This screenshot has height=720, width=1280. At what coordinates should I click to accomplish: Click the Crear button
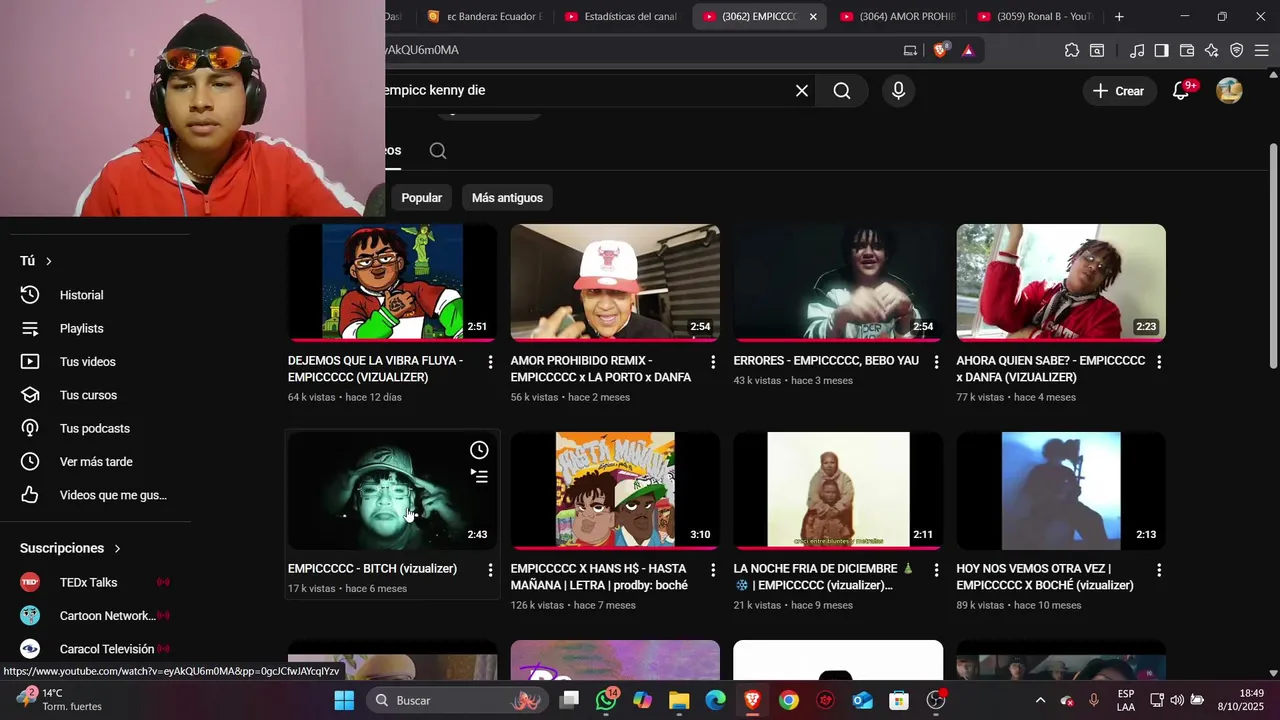click(x=1118, y=91)
